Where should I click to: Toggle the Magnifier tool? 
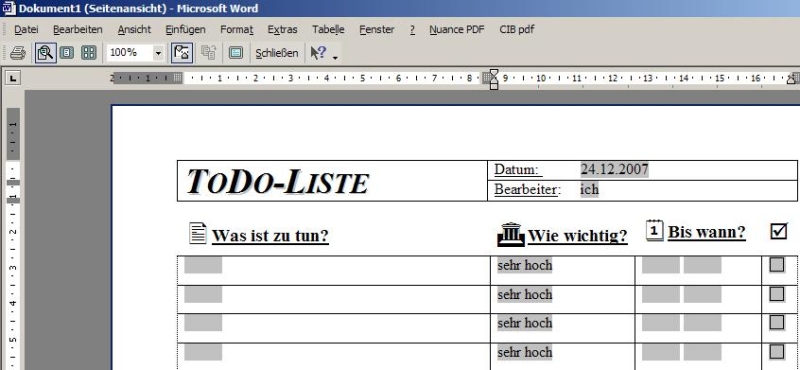tap(46, 53)
